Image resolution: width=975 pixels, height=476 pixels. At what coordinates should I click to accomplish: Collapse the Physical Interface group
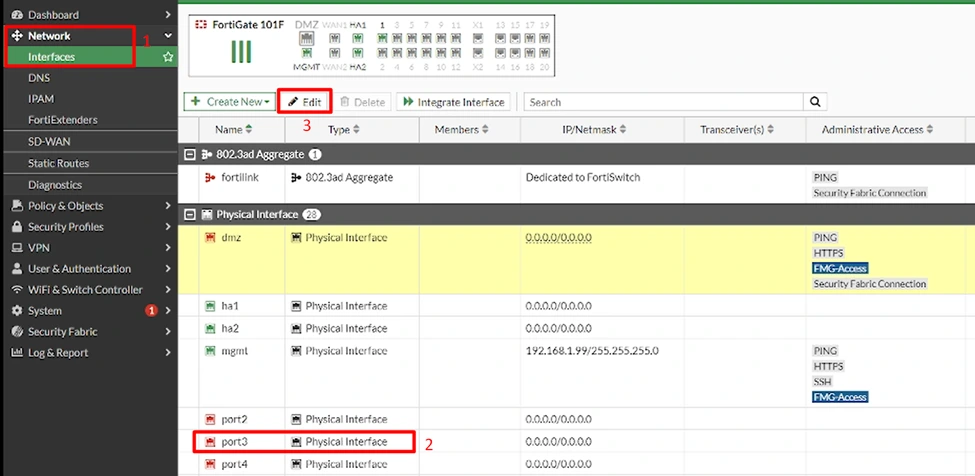pyautogui.click(x=190, y=214)
